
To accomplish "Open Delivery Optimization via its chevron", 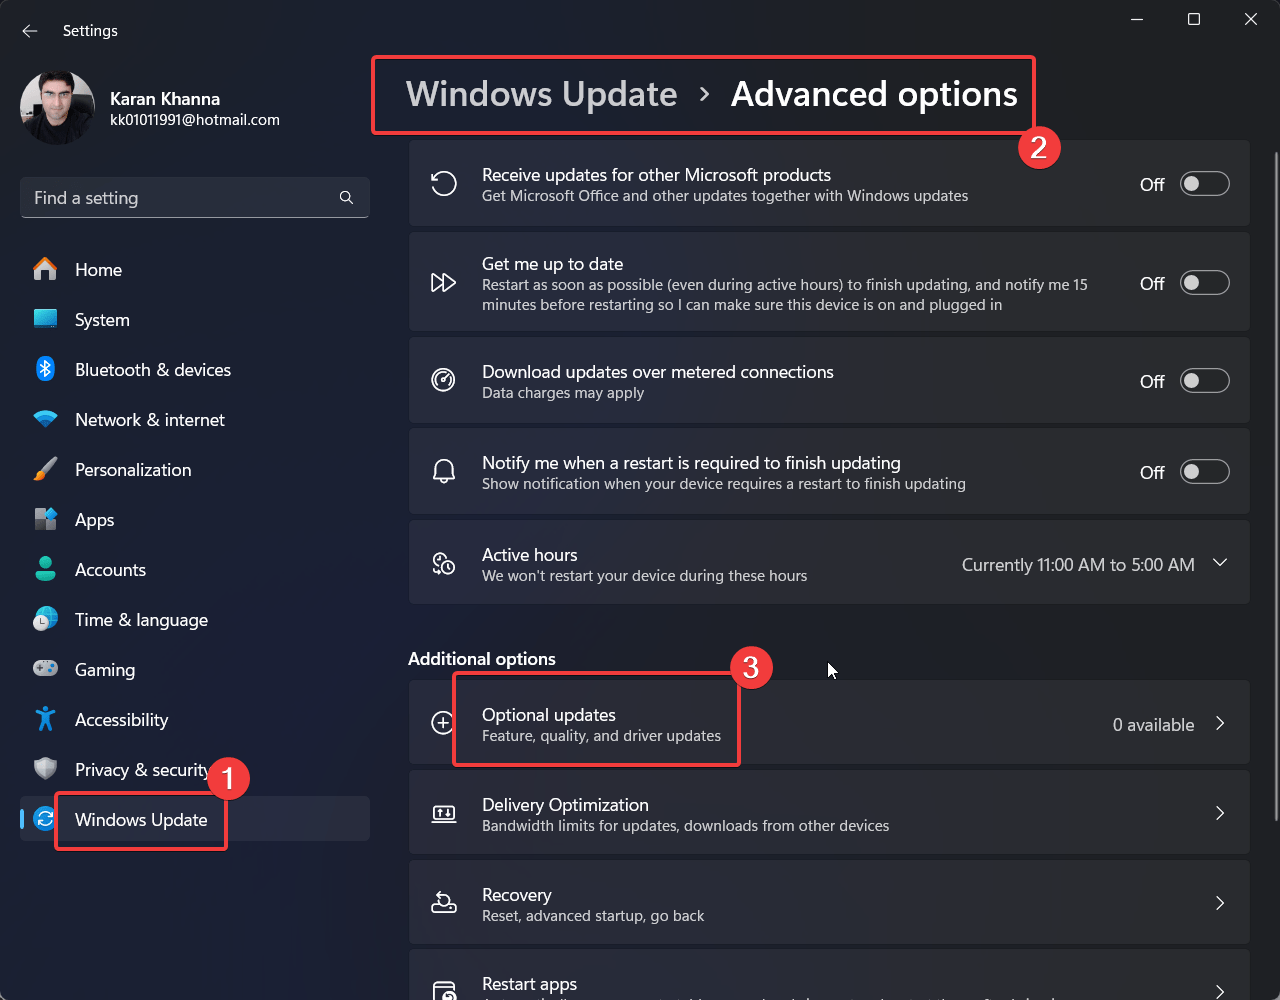I will [1220, 814].
